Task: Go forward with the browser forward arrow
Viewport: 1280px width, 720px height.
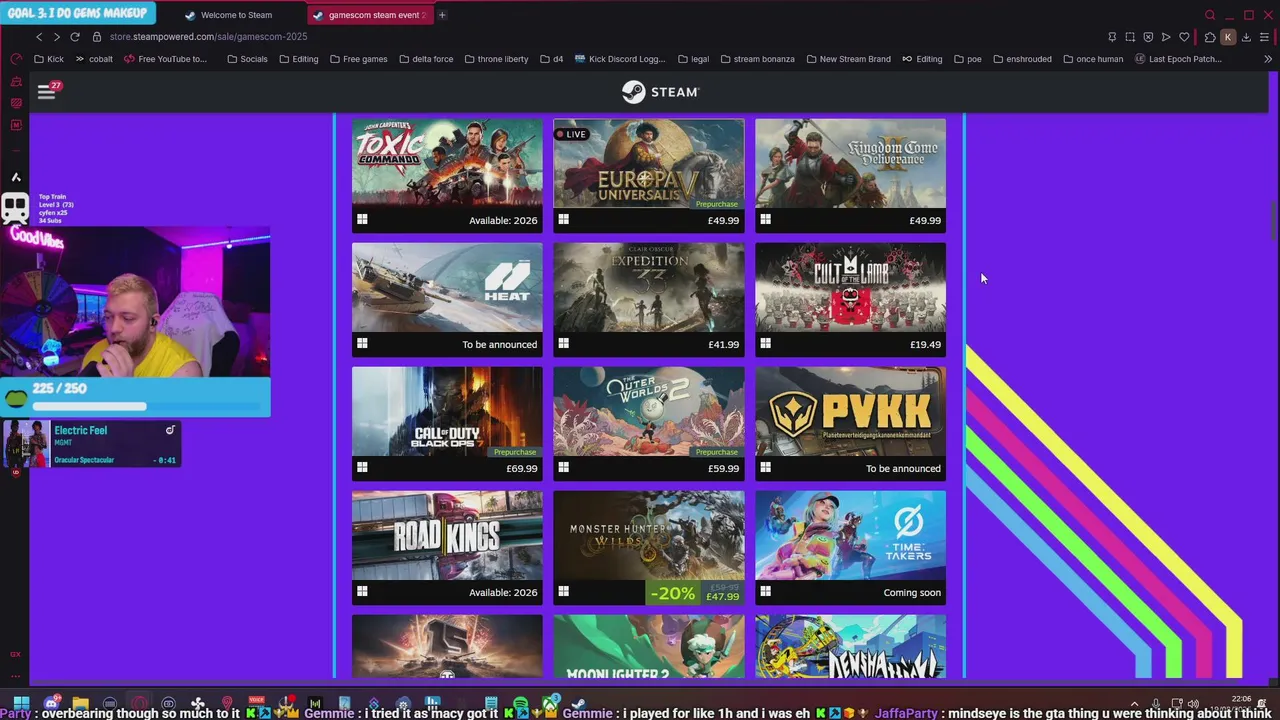Action: point(56,37)
